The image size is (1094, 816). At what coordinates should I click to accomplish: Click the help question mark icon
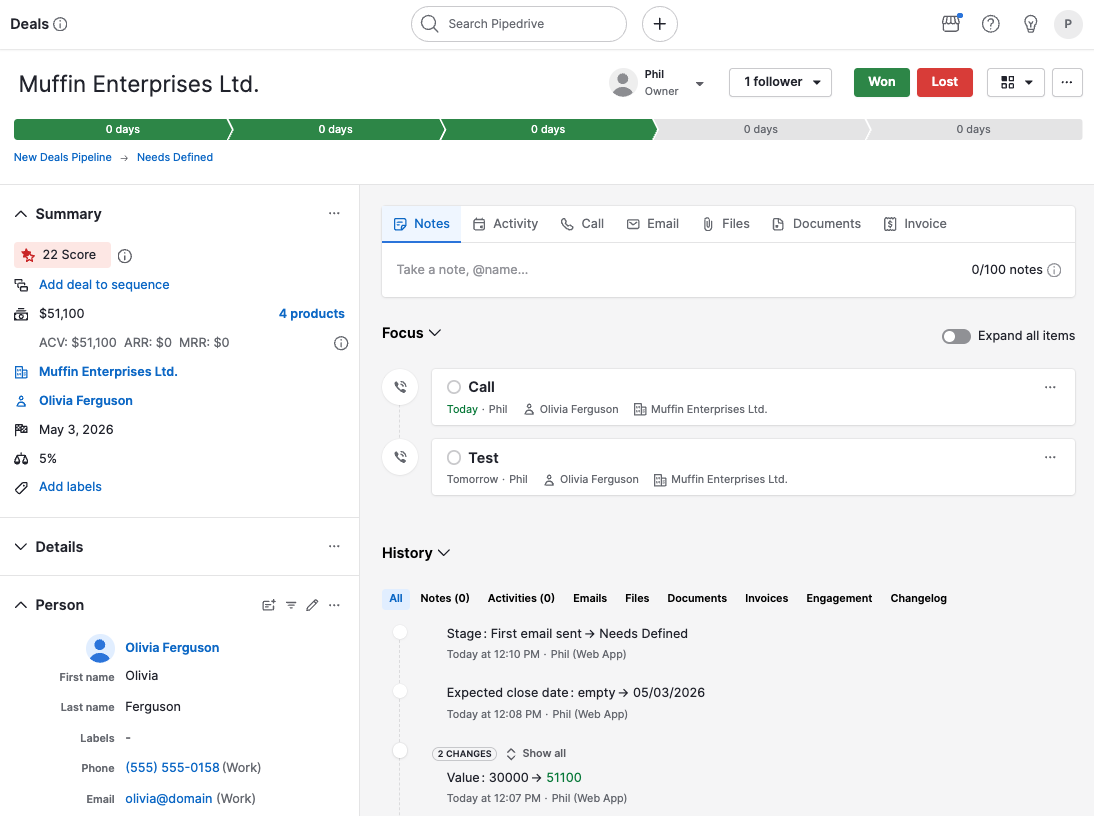990,24
